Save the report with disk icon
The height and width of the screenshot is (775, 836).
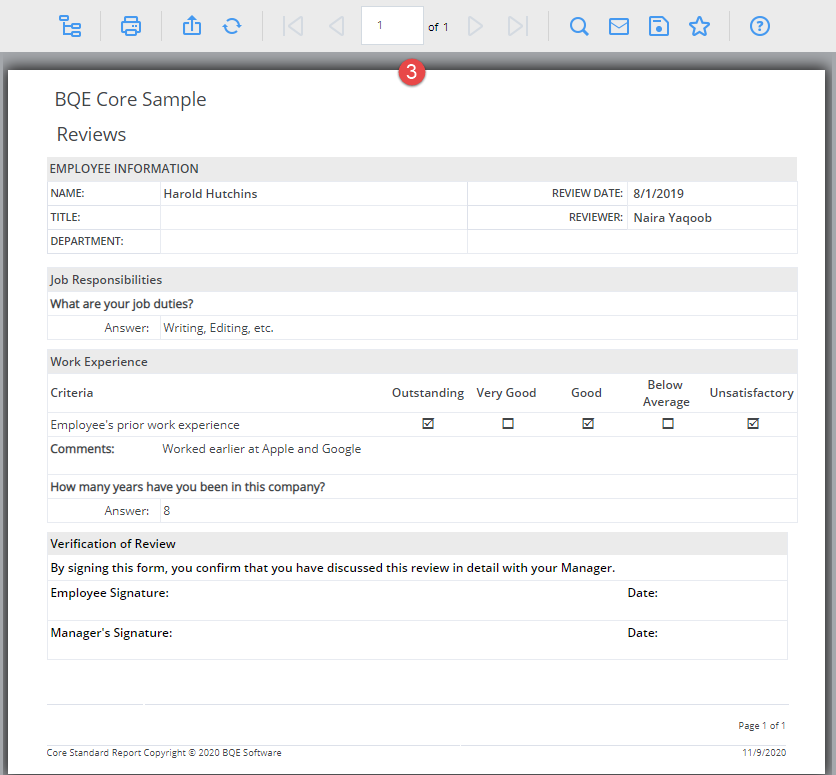tap(659, 26)
